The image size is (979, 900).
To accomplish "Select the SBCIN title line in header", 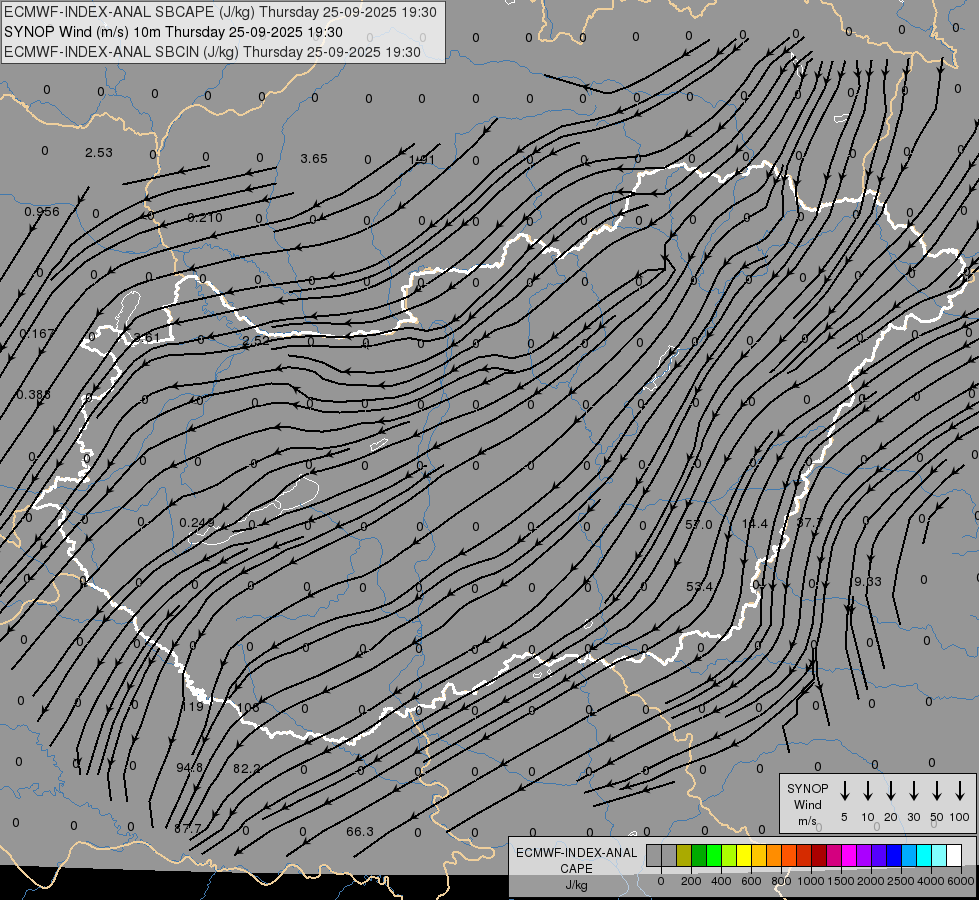I will click(212, 52).
